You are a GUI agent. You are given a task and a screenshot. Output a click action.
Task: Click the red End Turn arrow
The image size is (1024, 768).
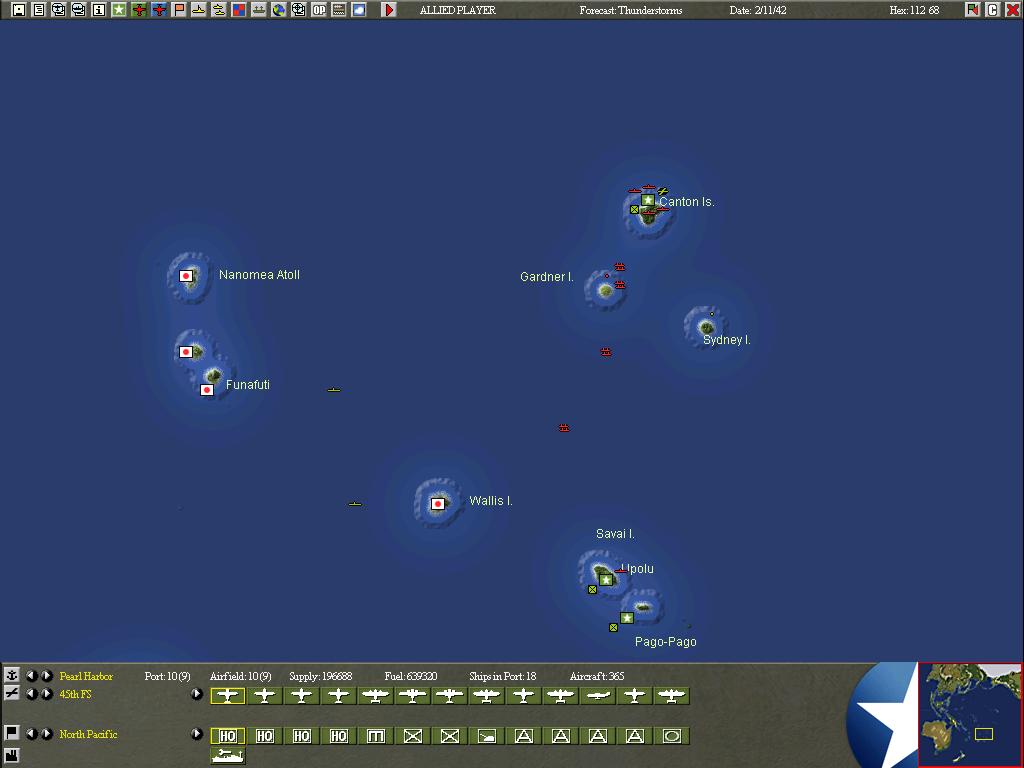click(389, 10)
